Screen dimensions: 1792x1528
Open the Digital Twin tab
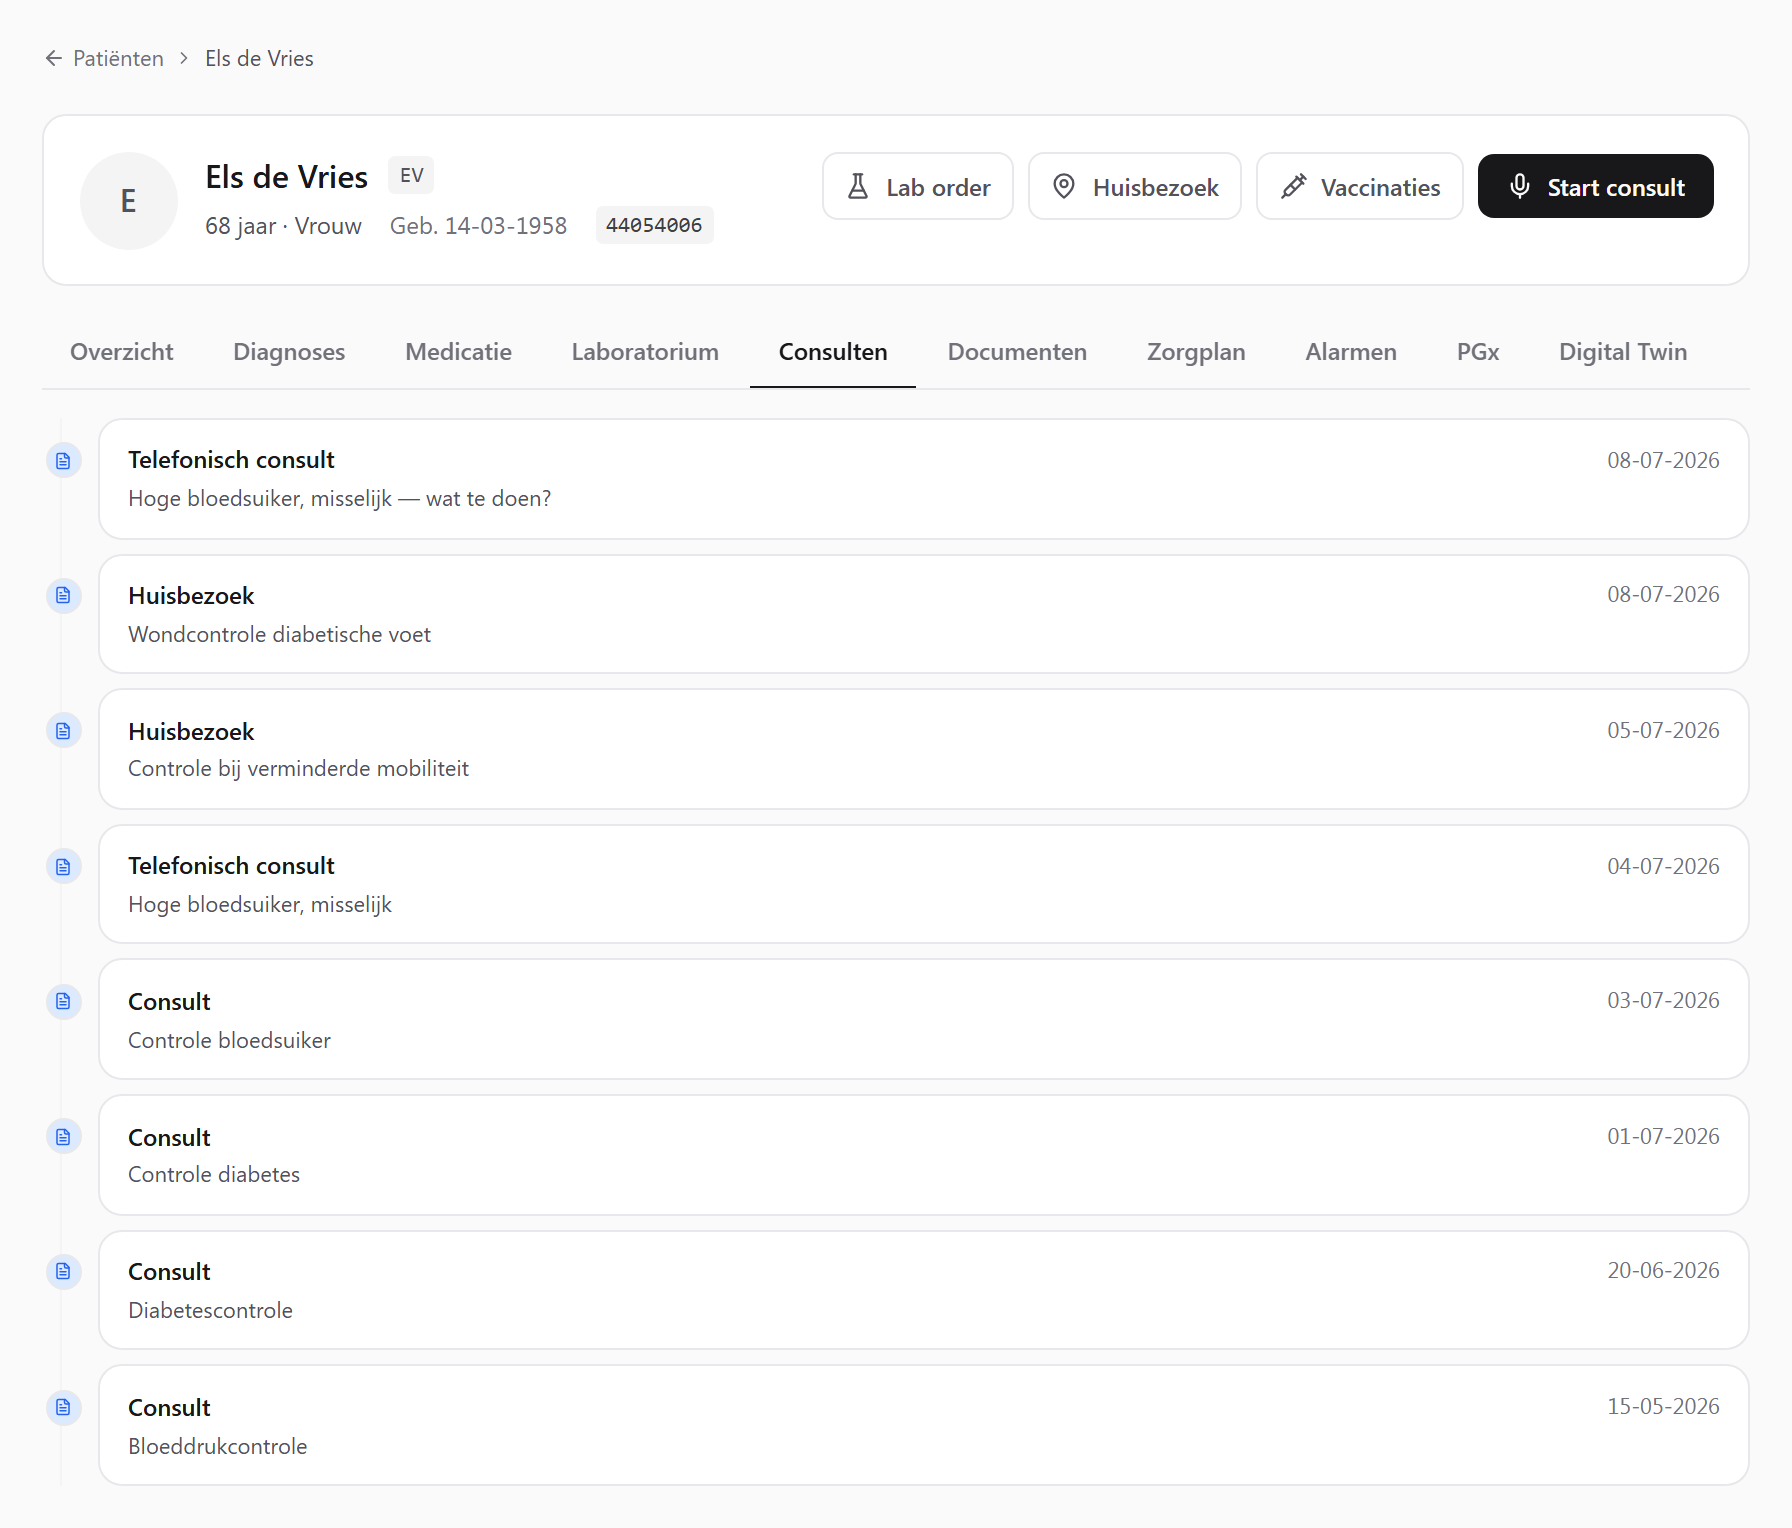pyautogui.click(x=1623, y=352)
